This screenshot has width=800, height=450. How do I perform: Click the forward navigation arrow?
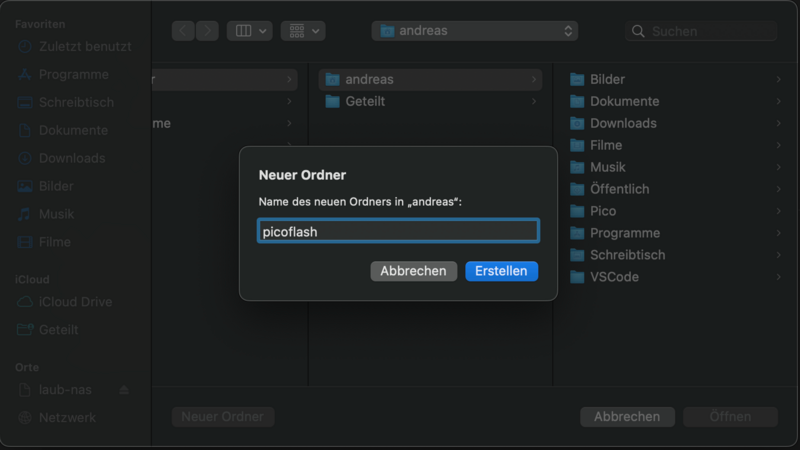207,31
